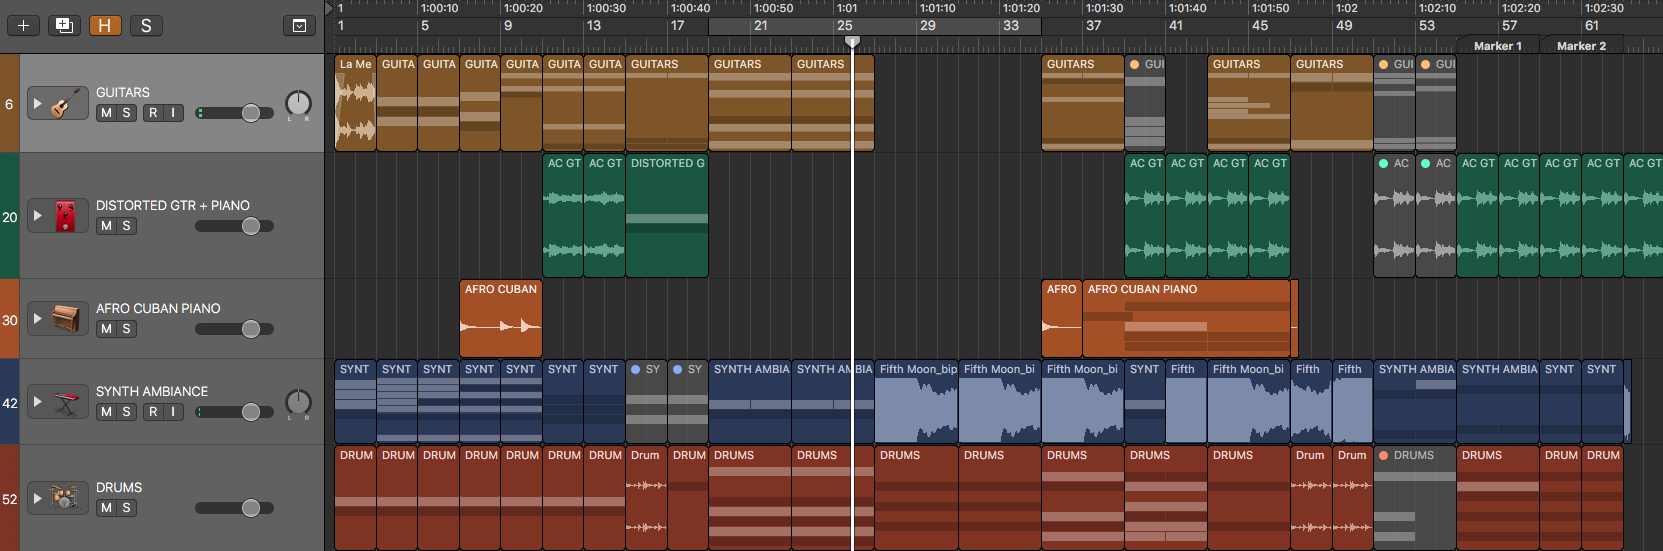The image size is (1663, 551).
Task: Toggle input monitoring on SYNTH AMBIANCE track
Action: pyautogui.click(x=173, y=412)
